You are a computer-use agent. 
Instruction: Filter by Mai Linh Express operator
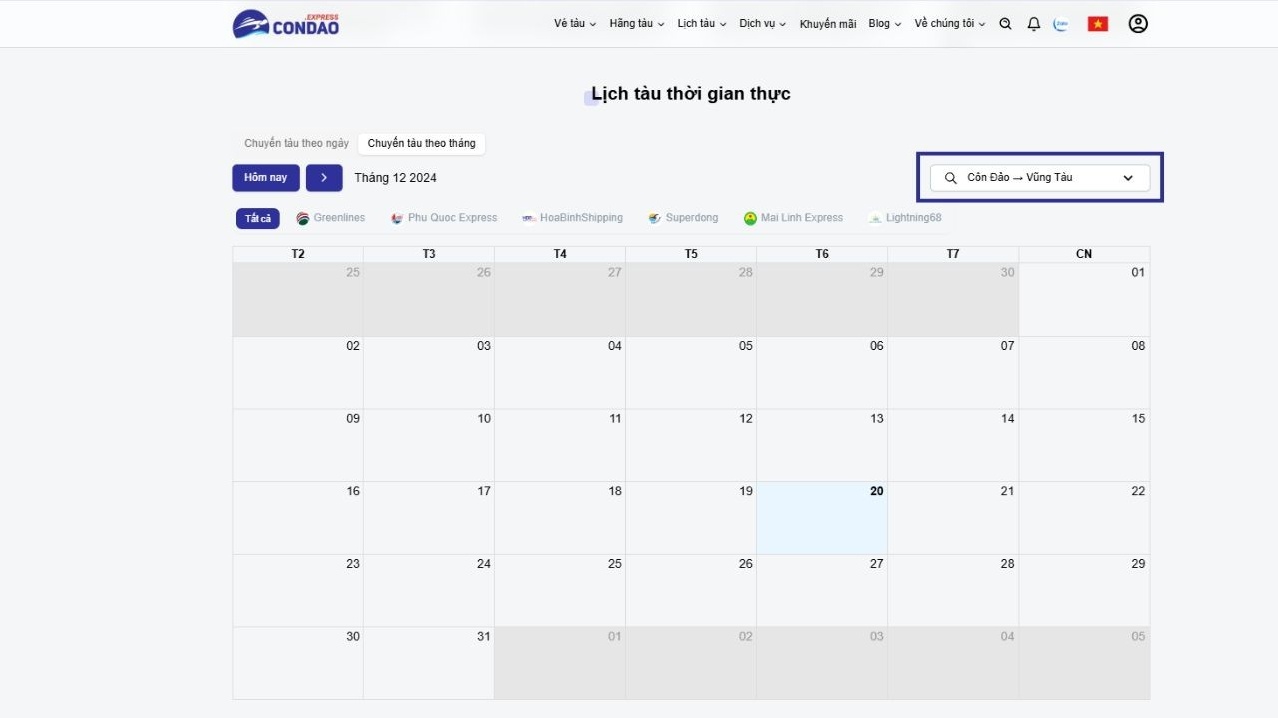[793, 218]
